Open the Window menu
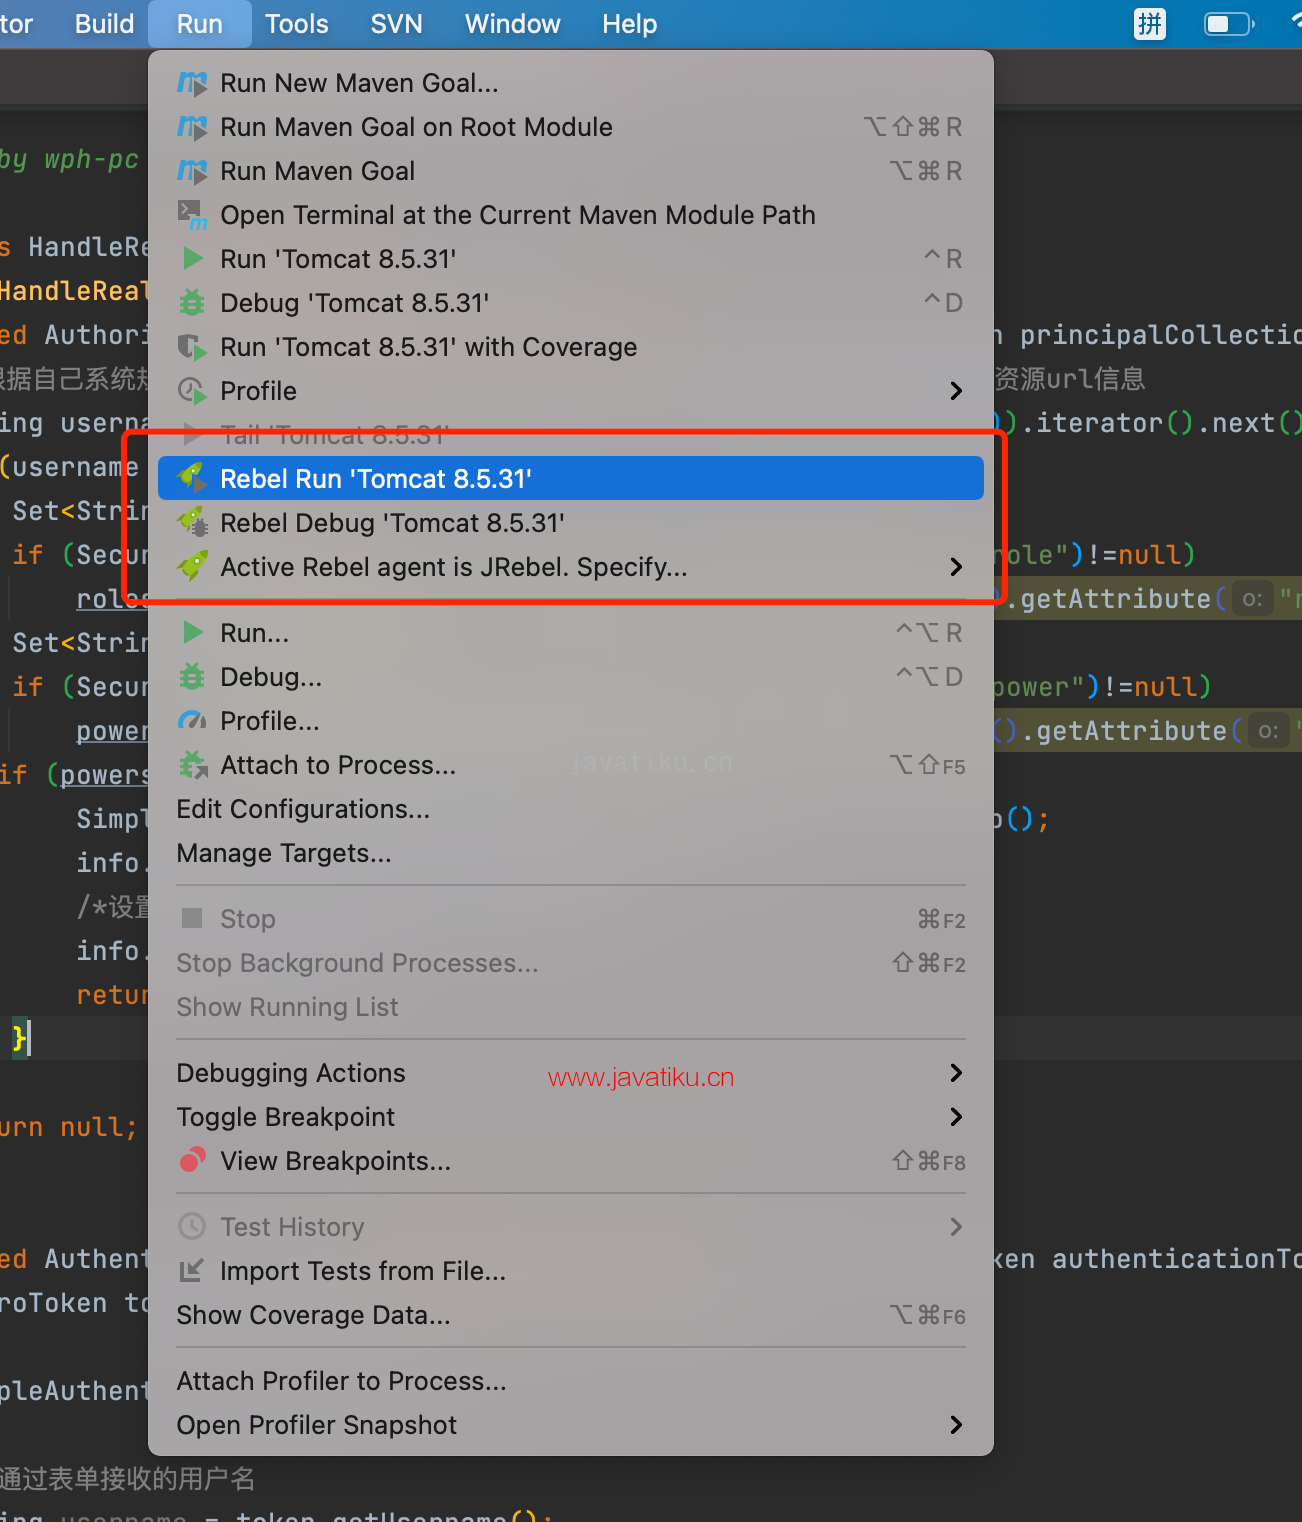This screenshot has height=1522, width=1302. coord(513,24)
